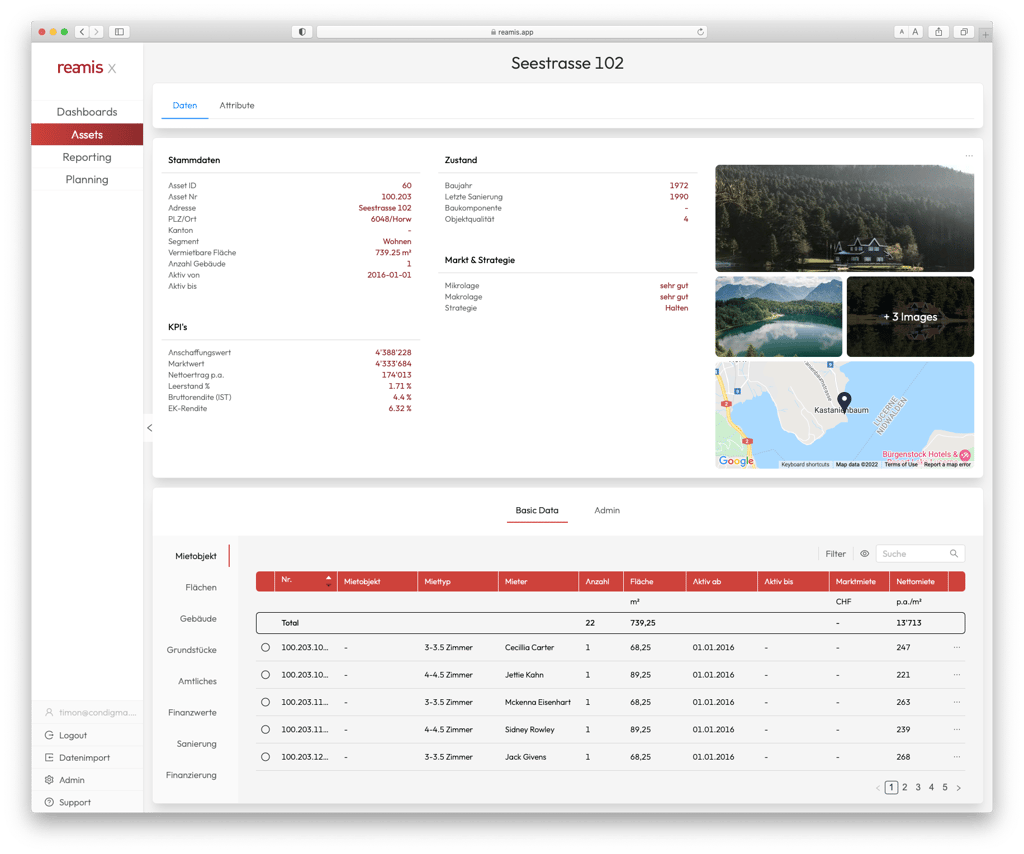Select the Amtliches section
Viewport: 1024px width, 854px height.
(x=197, y=681)
